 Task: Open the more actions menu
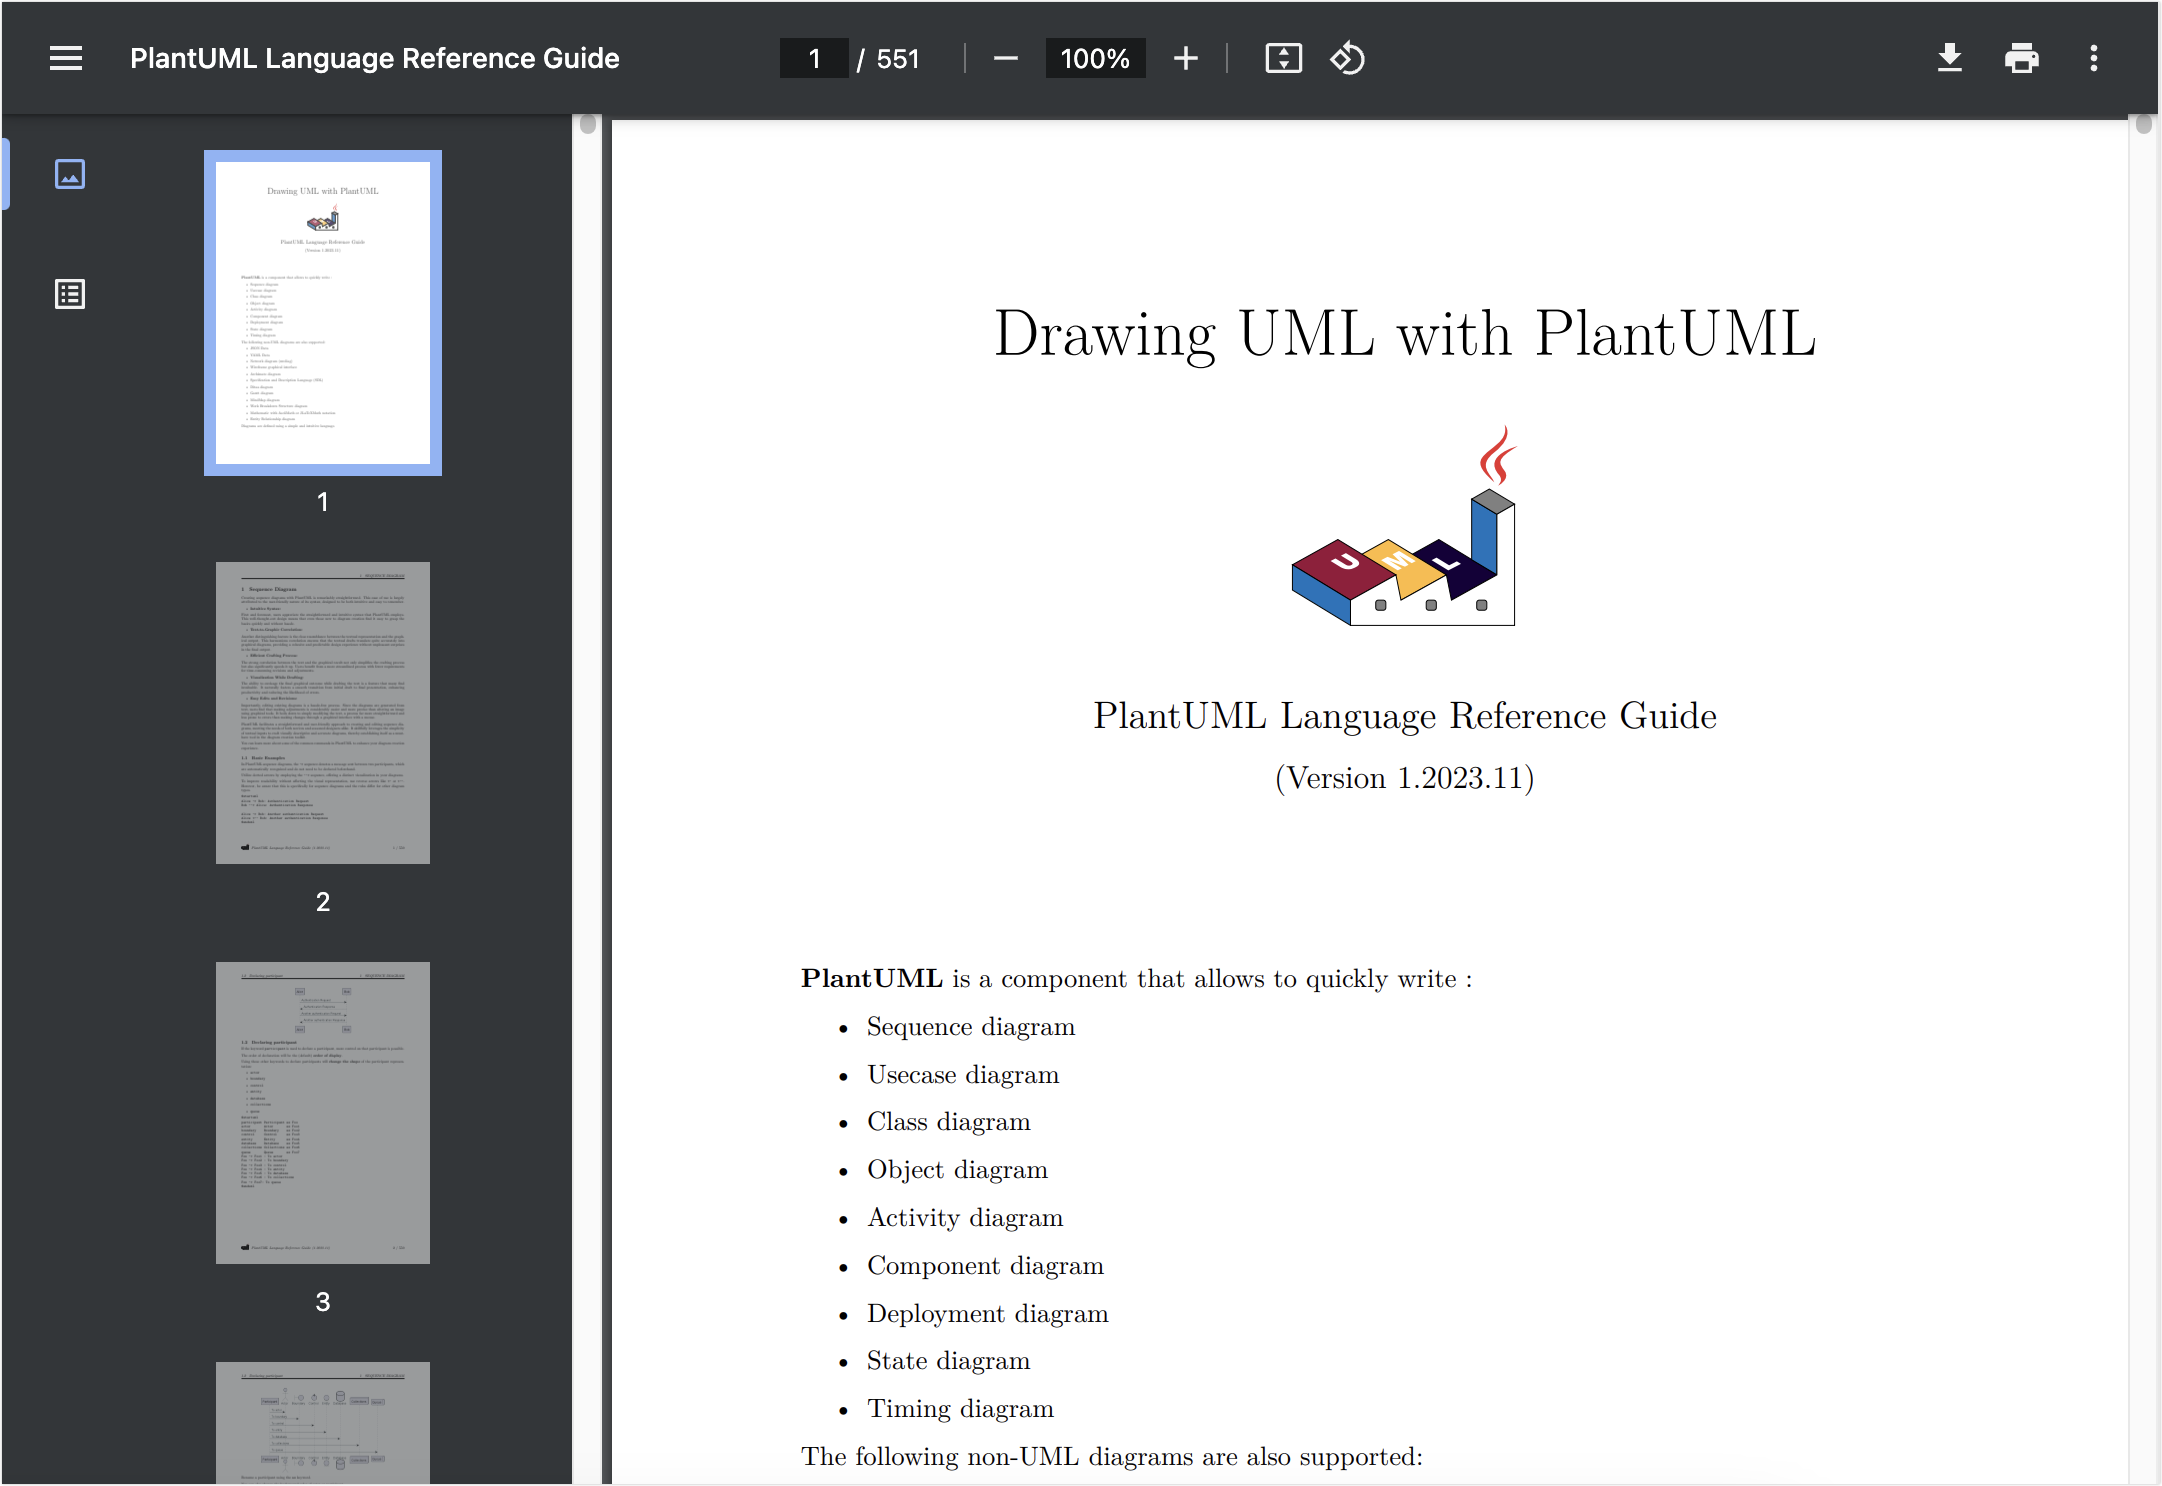(x=2094, y=59)
